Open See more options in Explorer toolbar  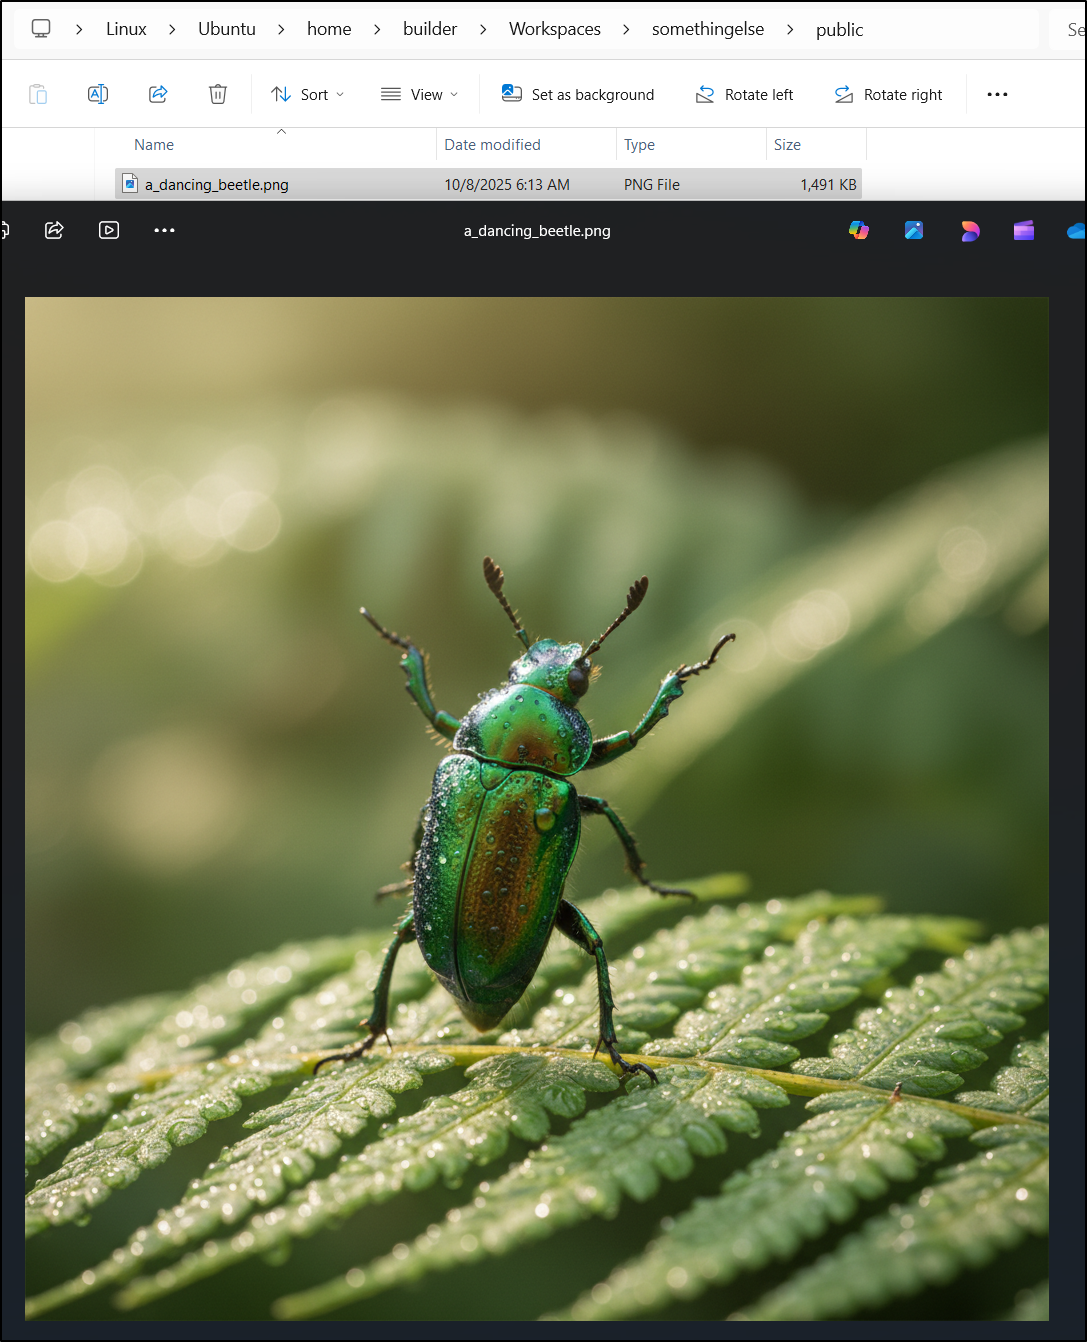(997, 94)
